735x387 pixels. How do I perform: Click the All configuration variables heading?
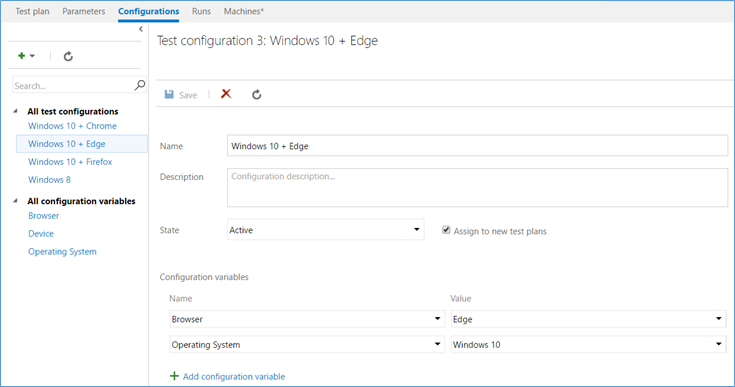pyautogui.click(x=81, y=201)
